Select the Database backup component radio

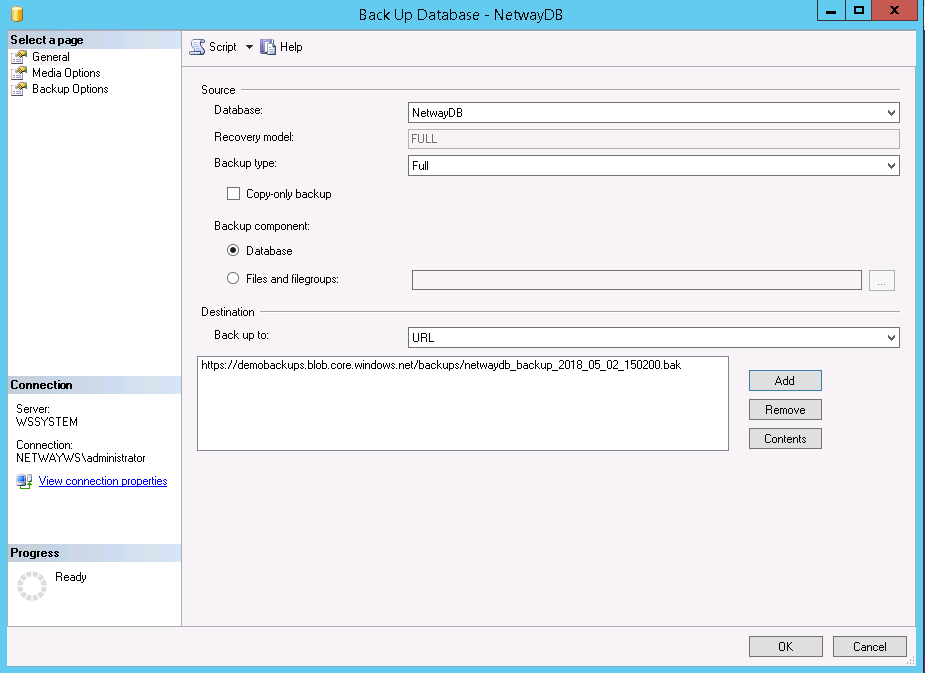click(x=233, y=251)
